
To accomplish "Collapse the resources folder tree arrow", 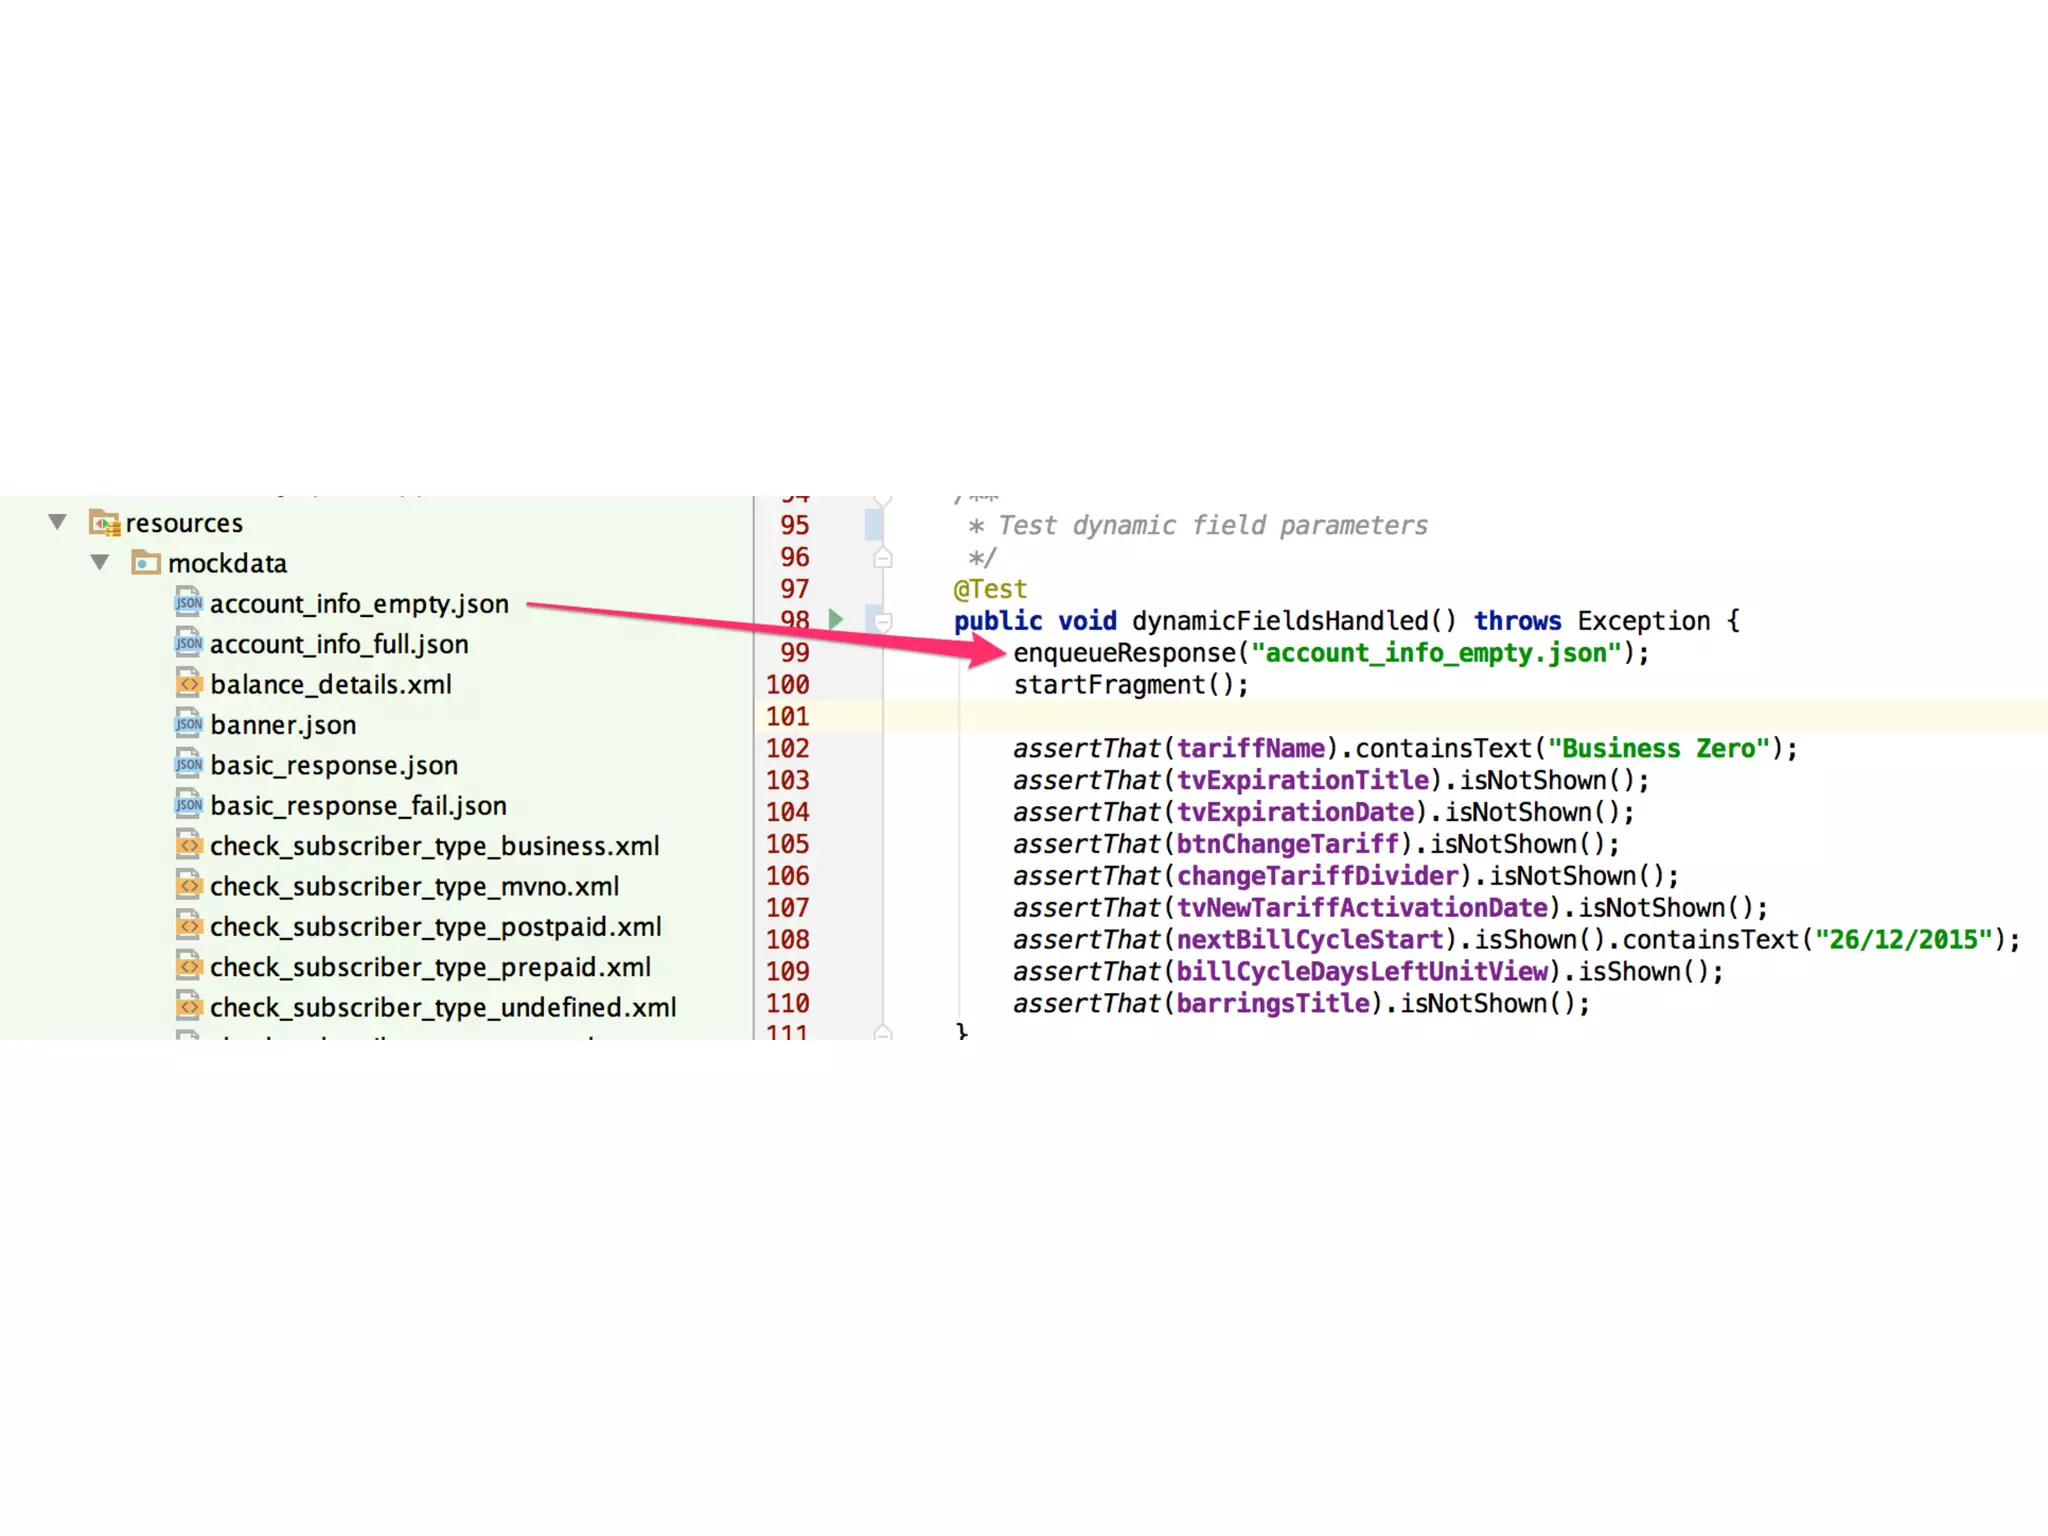I will tap(58, 522).
